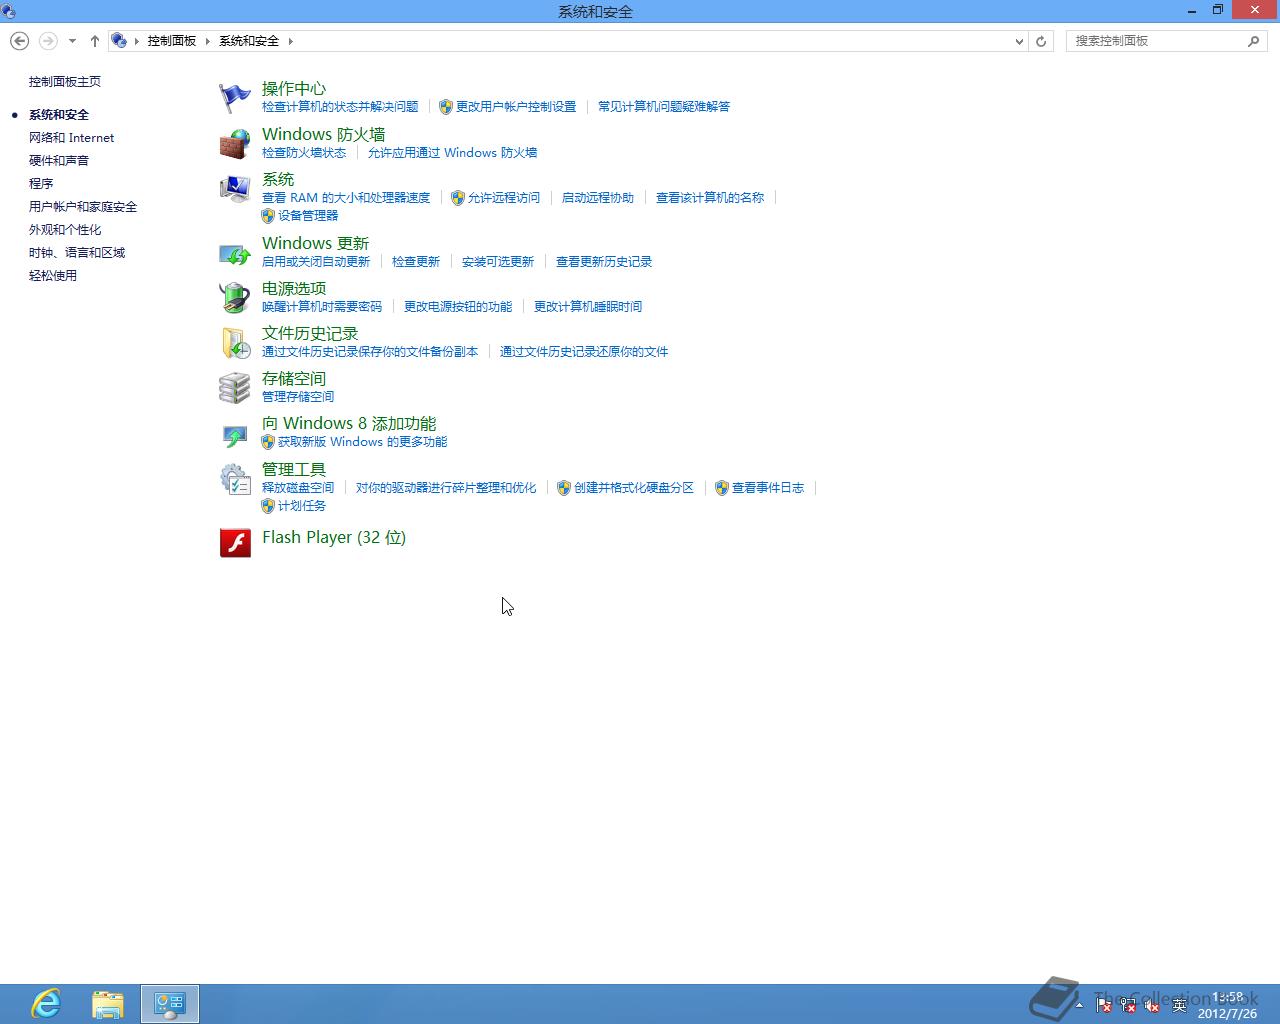Select 程序 in sidebar
Screen dimensions: 1280x1024
tap(41, 184)
